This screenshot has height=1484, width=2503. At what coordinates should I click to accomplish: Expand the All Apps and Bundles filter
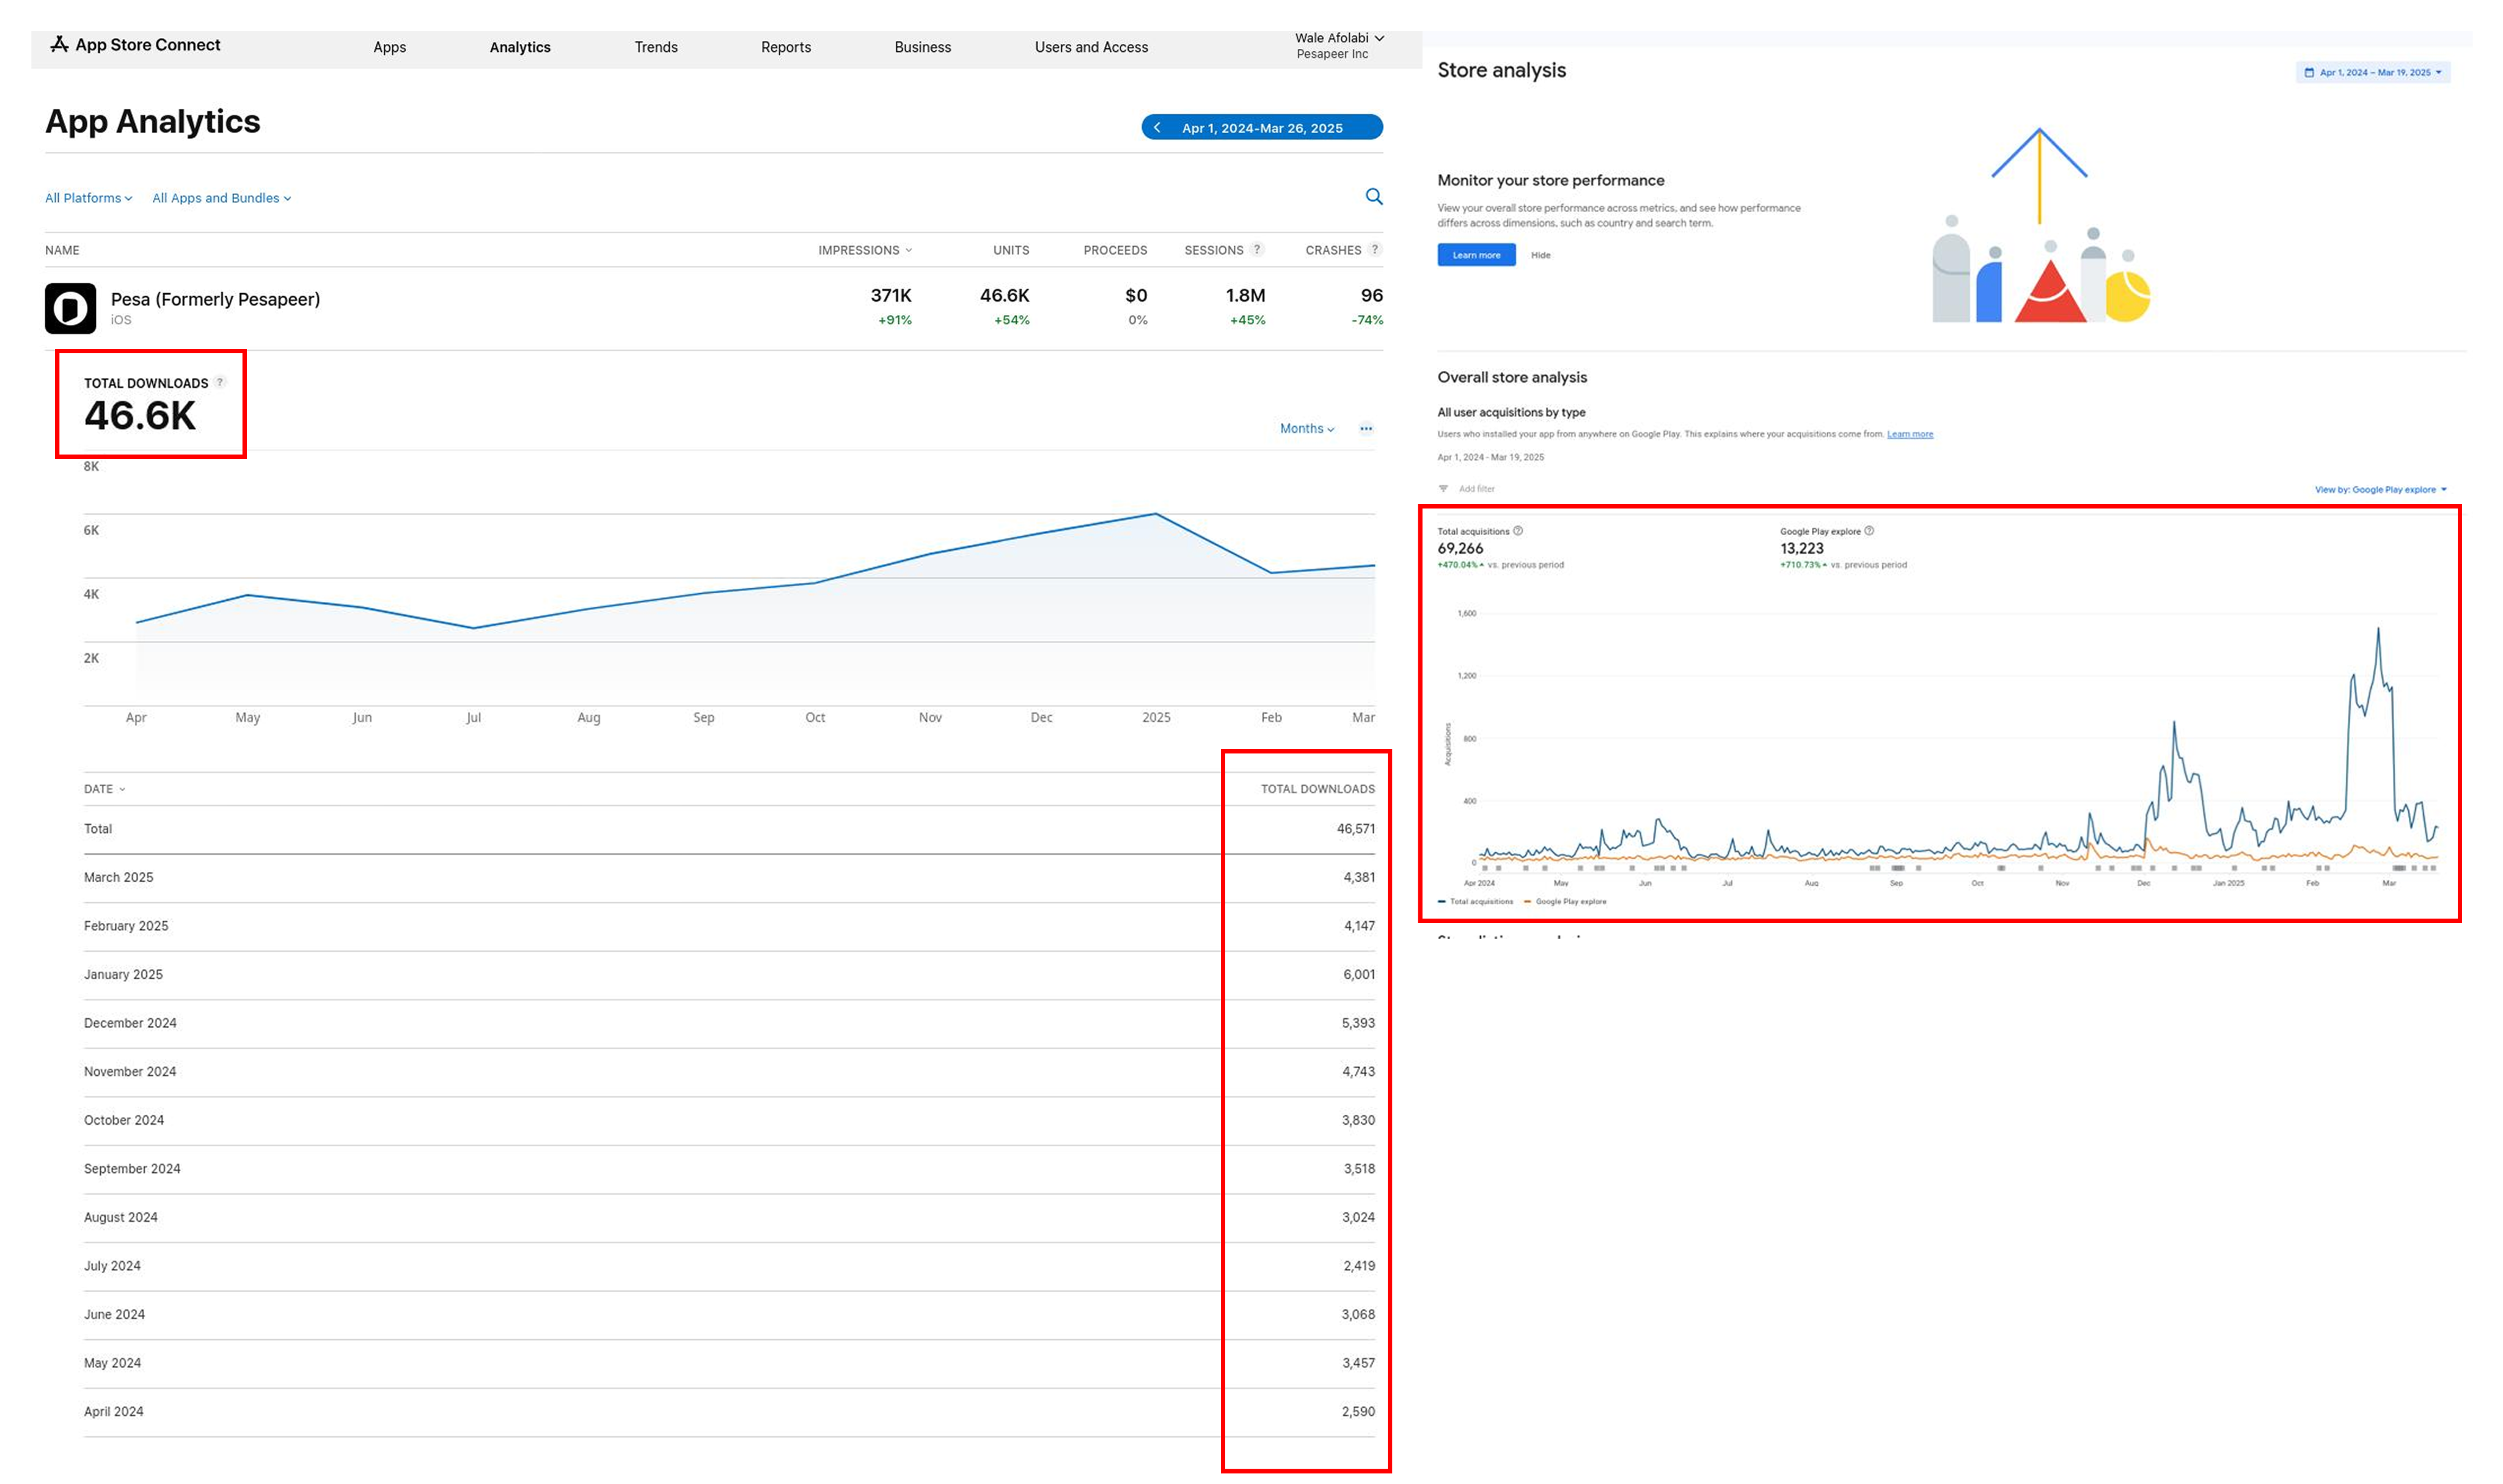coord(221,198)
